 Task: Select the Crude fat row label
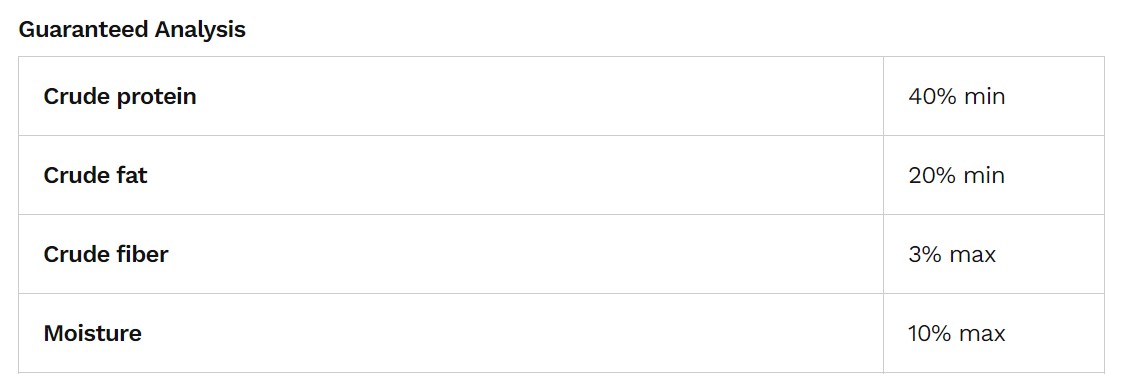pos(96,175)
